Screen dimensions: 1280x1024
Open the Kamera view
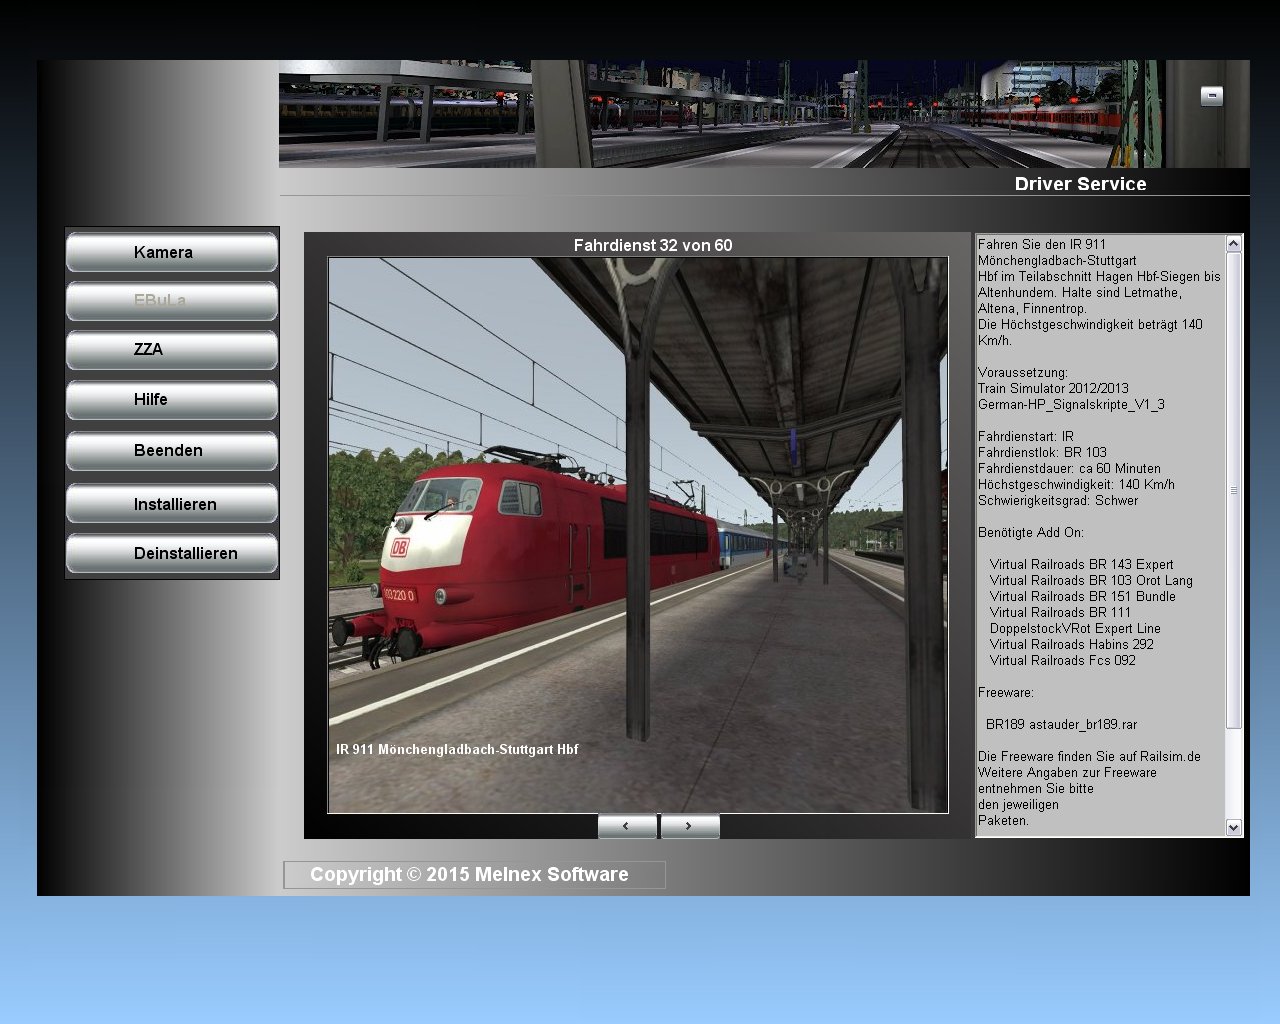tap(171, 252)
